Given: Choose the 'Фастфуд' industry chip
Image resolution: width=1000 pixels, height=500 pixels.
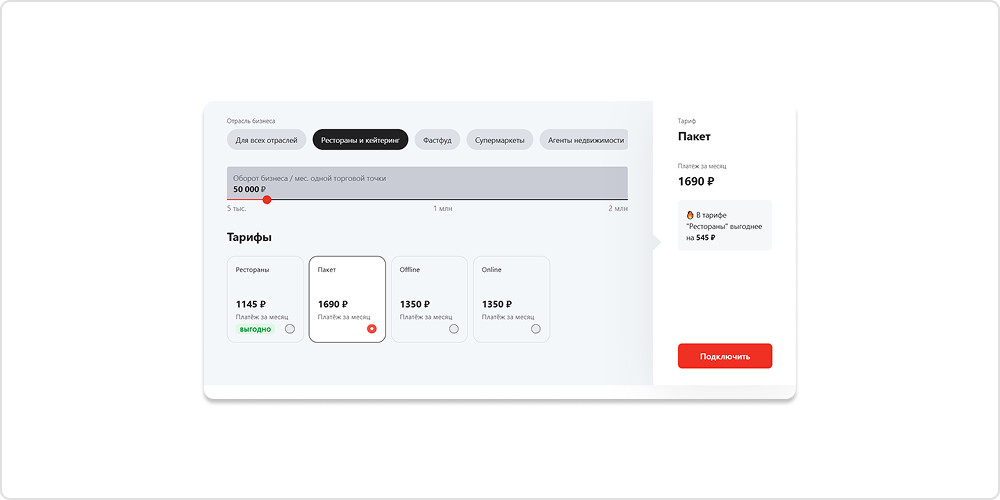Looking at the screenshot, I should [437, 140].
